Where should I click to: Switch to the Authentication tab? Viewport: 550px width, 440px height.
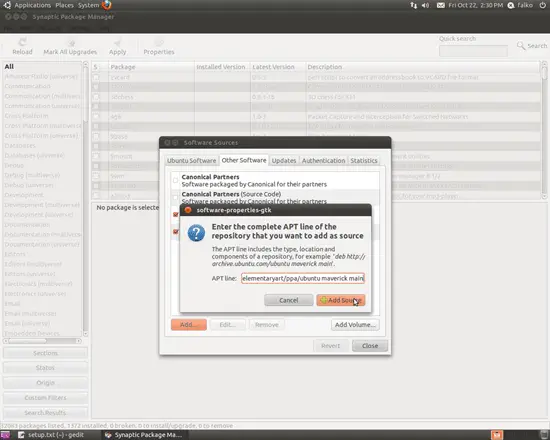coord(323,160)
